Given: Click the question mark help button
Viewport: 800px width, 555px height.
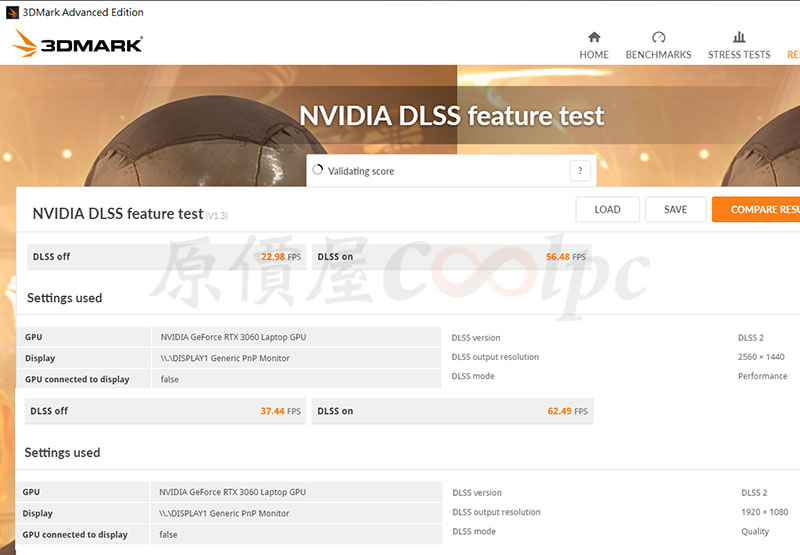Looking at the screenshot, I should pos(580,171).
